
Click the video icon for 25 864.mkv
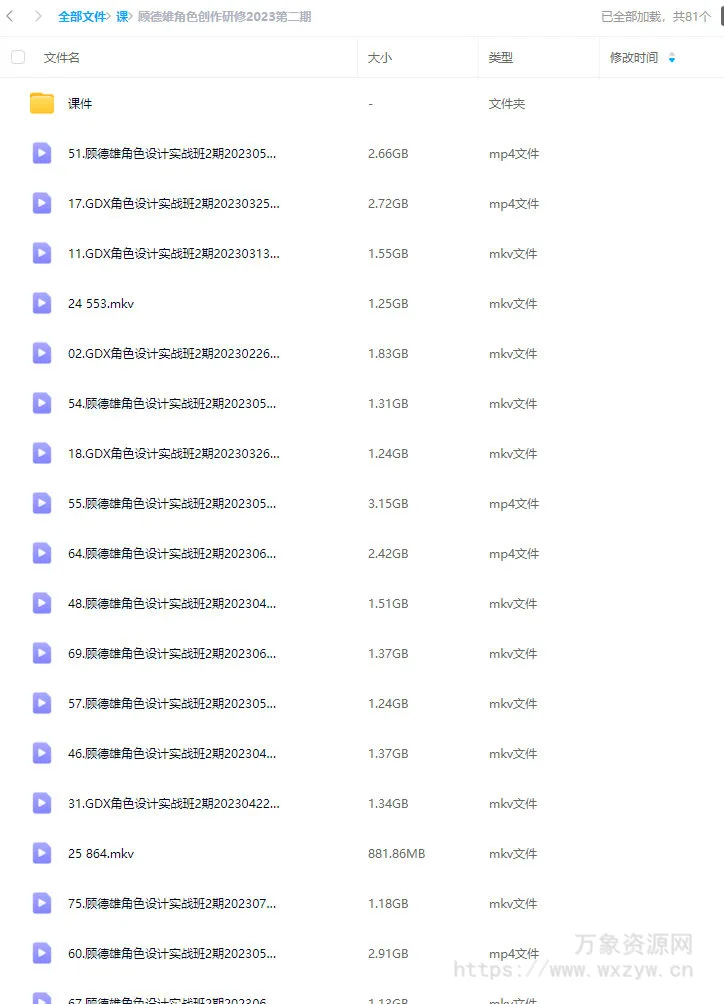42,853
